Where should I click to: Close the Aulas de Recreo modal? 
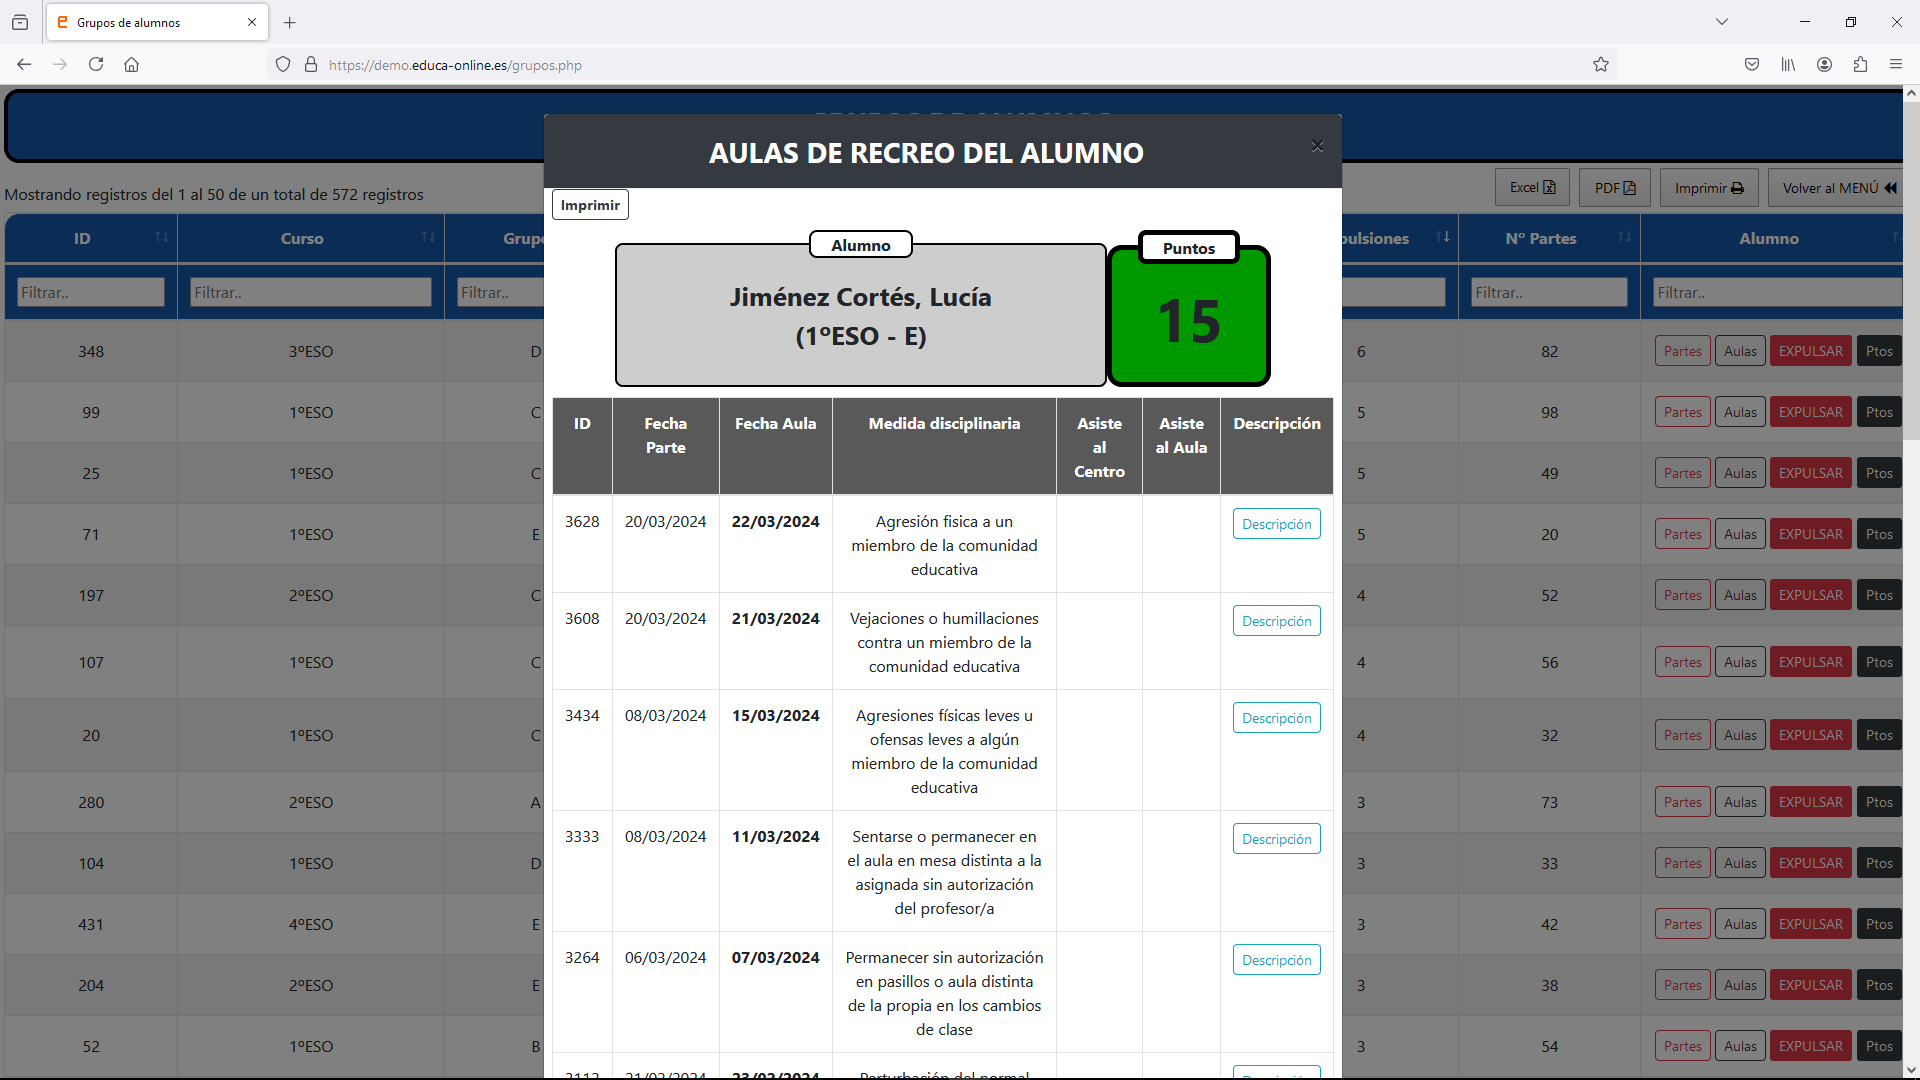[1317, 146]
